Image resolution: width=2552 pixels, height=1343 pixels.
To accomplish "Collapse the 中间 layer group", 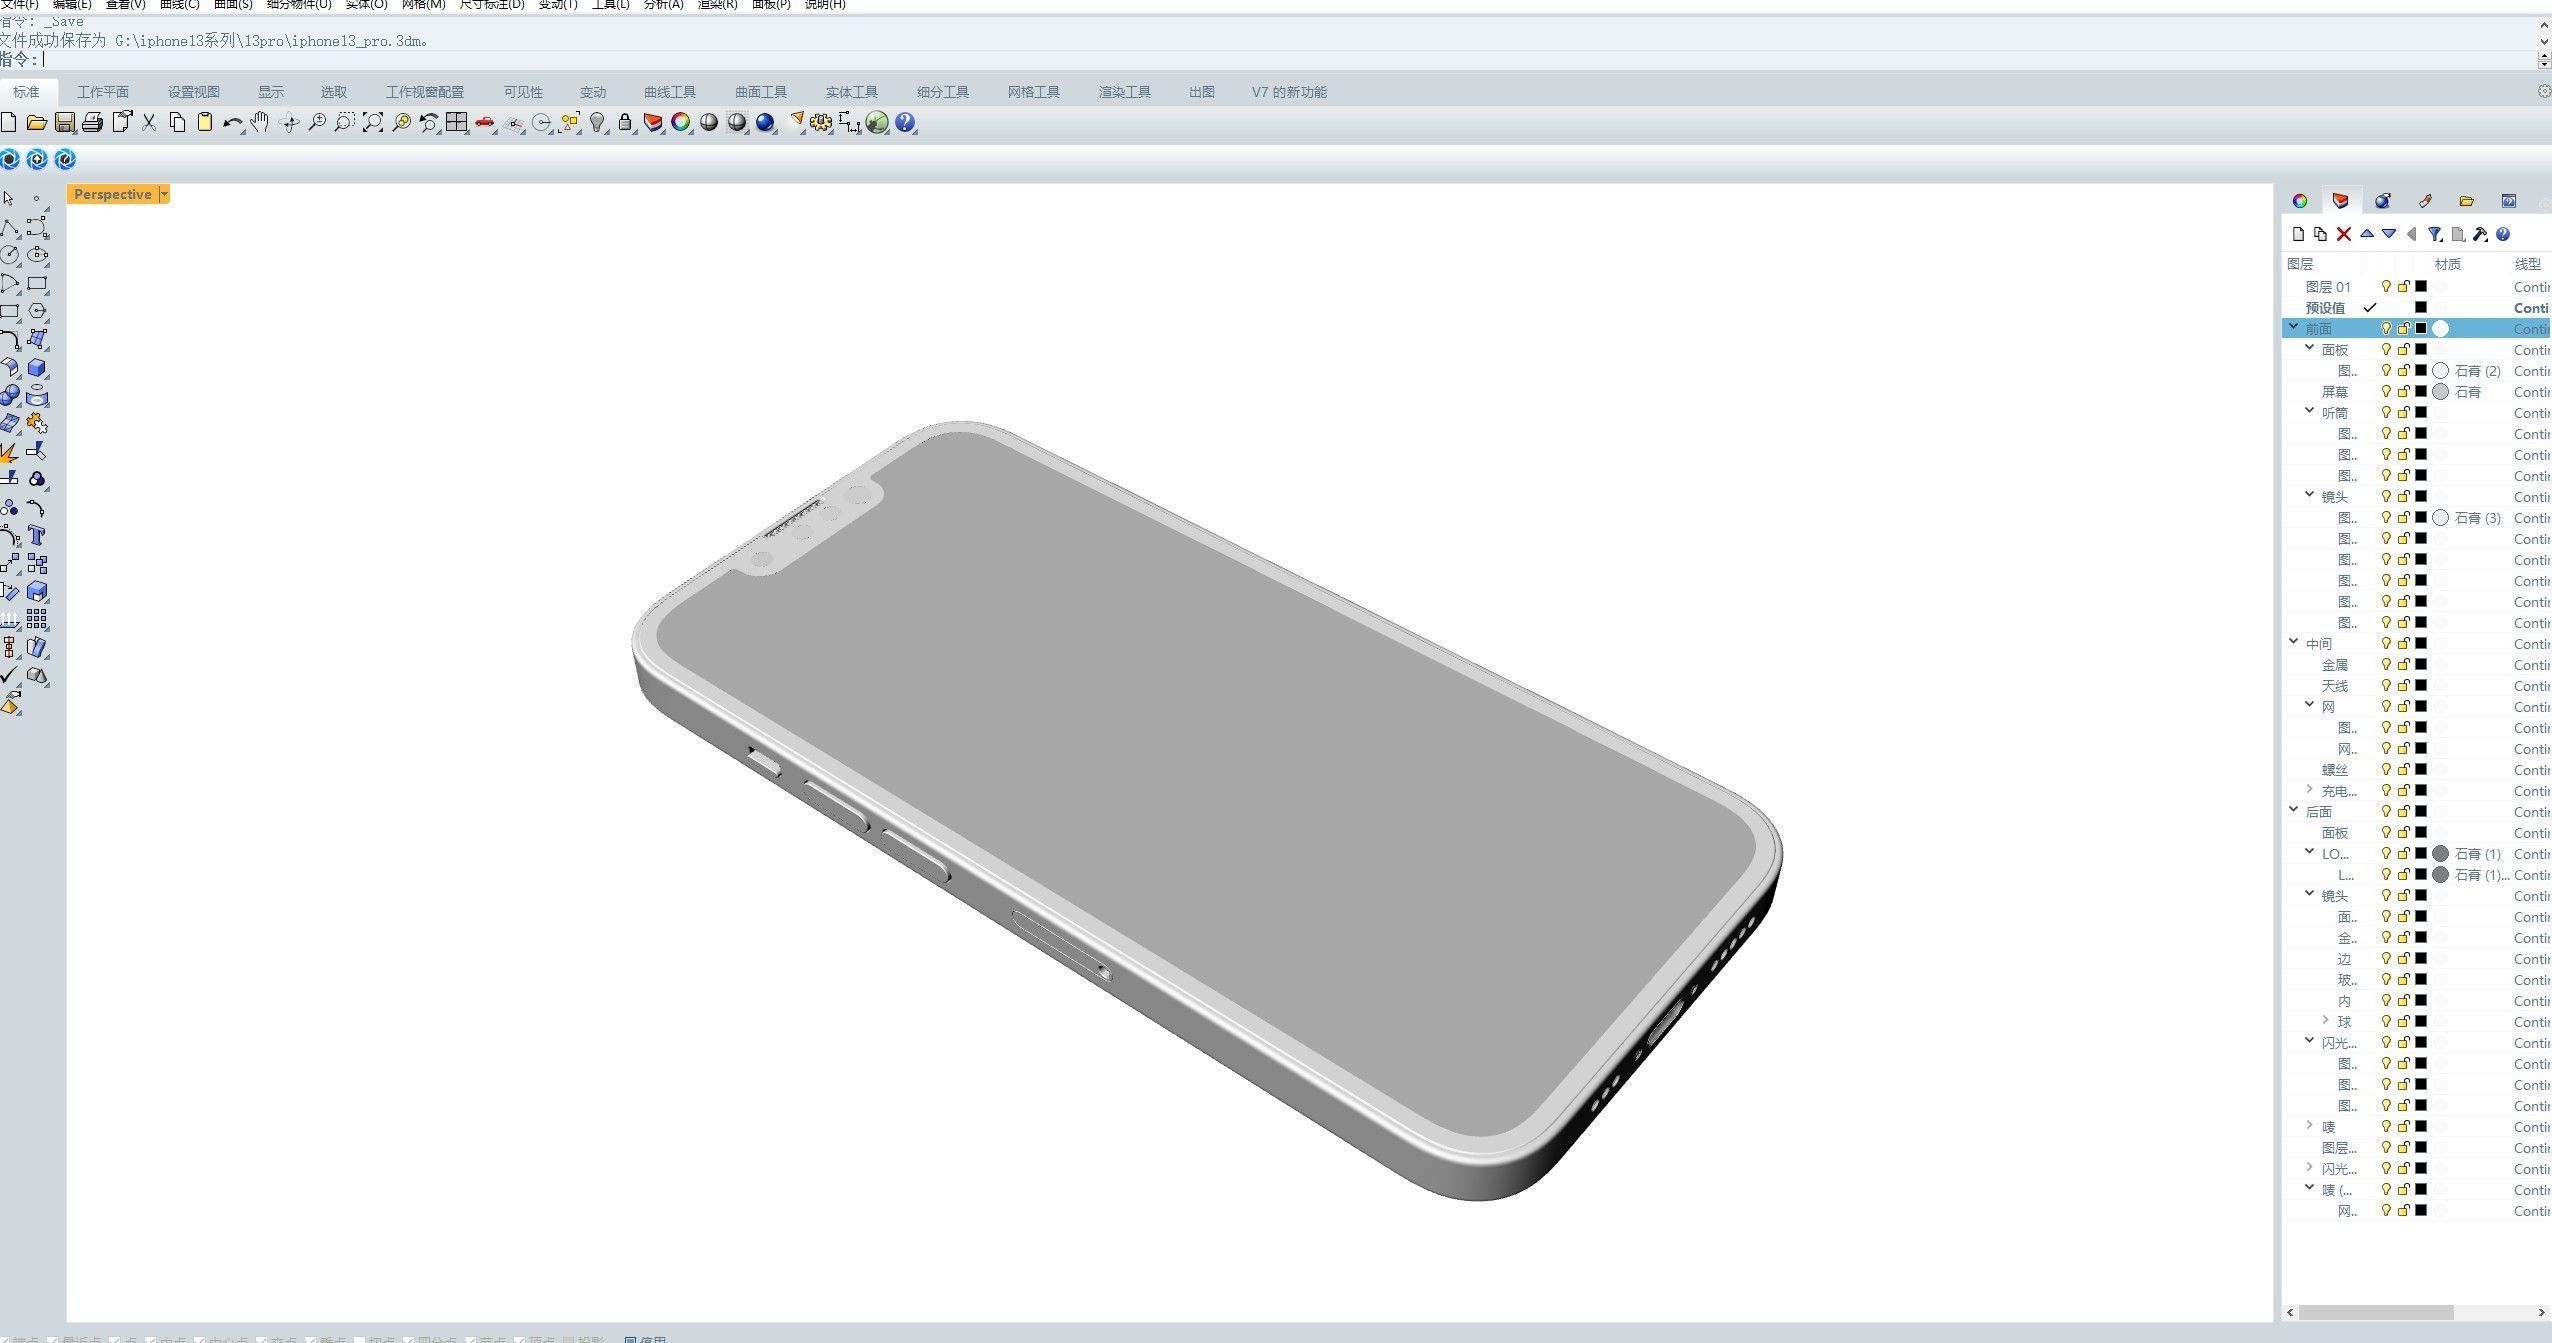I will point(2294,642).
